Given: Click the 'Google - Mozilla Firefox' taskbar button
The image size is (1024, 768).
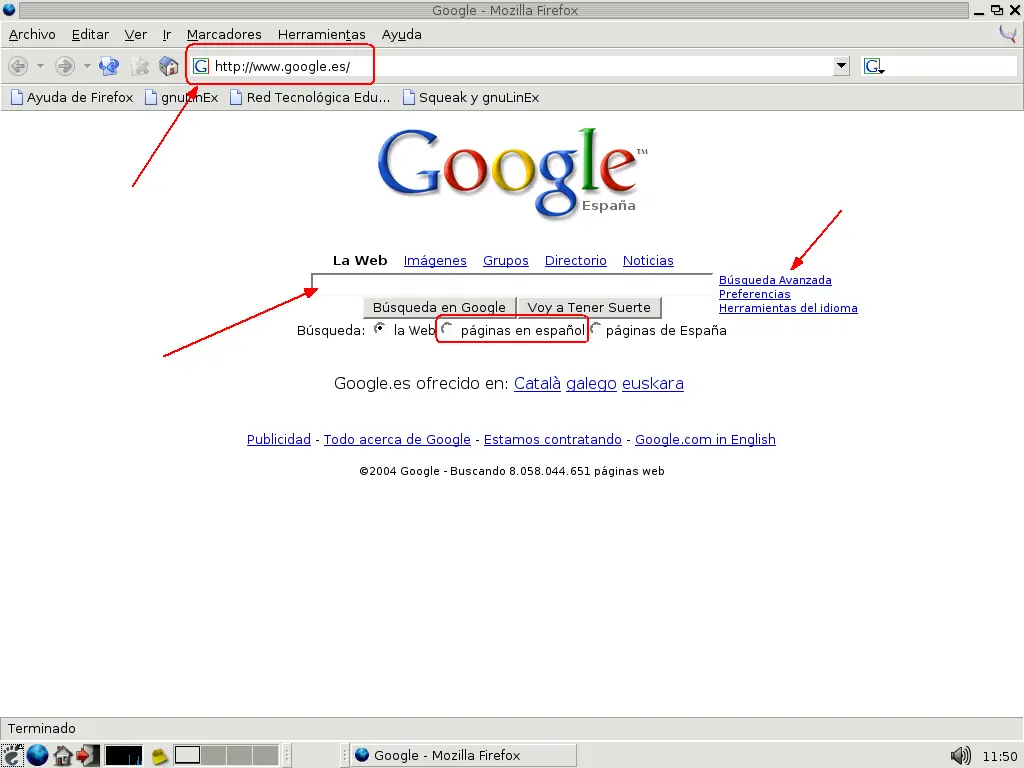Looking at the screenshot, I should pyautogui.click(x=464, y=756).
